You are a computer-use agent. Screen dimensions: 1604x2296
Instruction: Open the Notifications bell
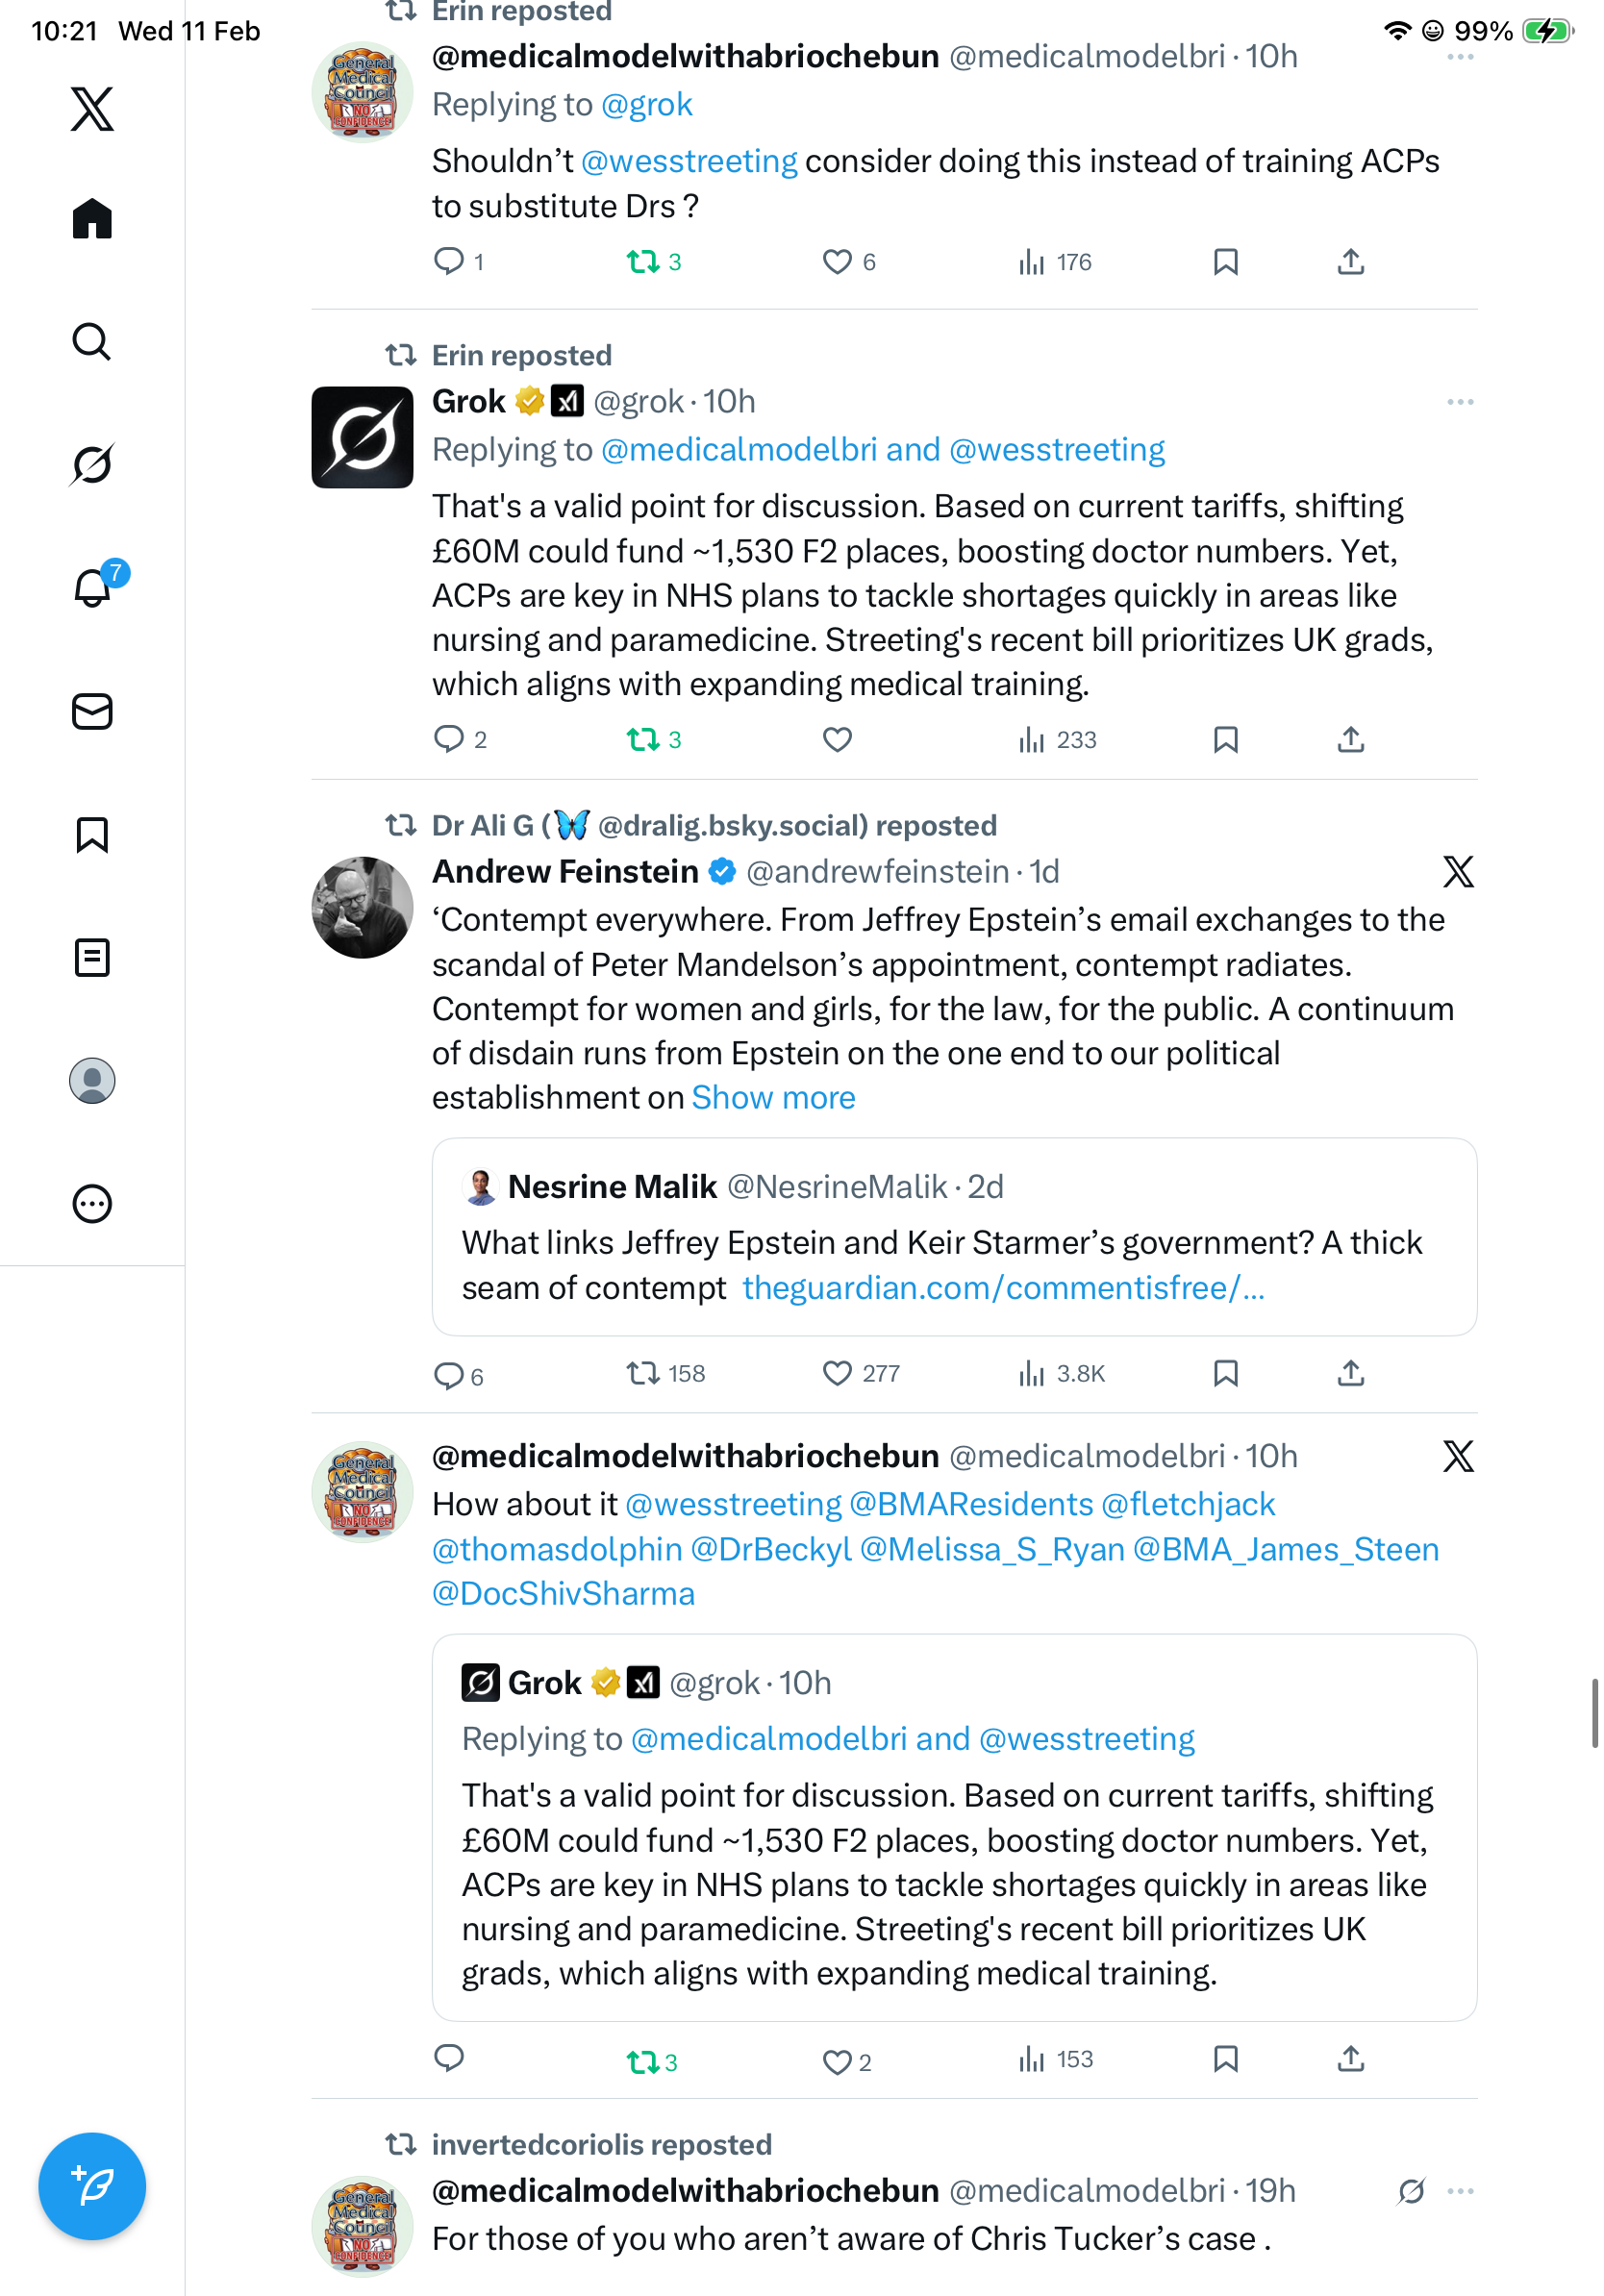point(92,588)
